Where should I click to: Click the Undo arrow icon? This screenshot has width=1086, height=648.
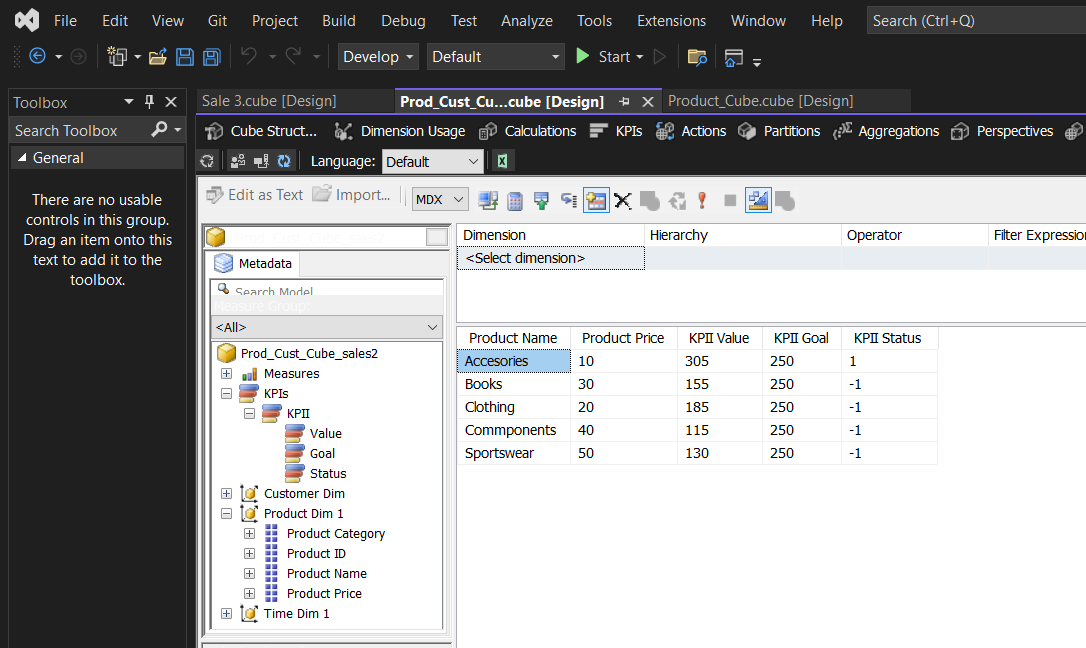pos(249,55)
